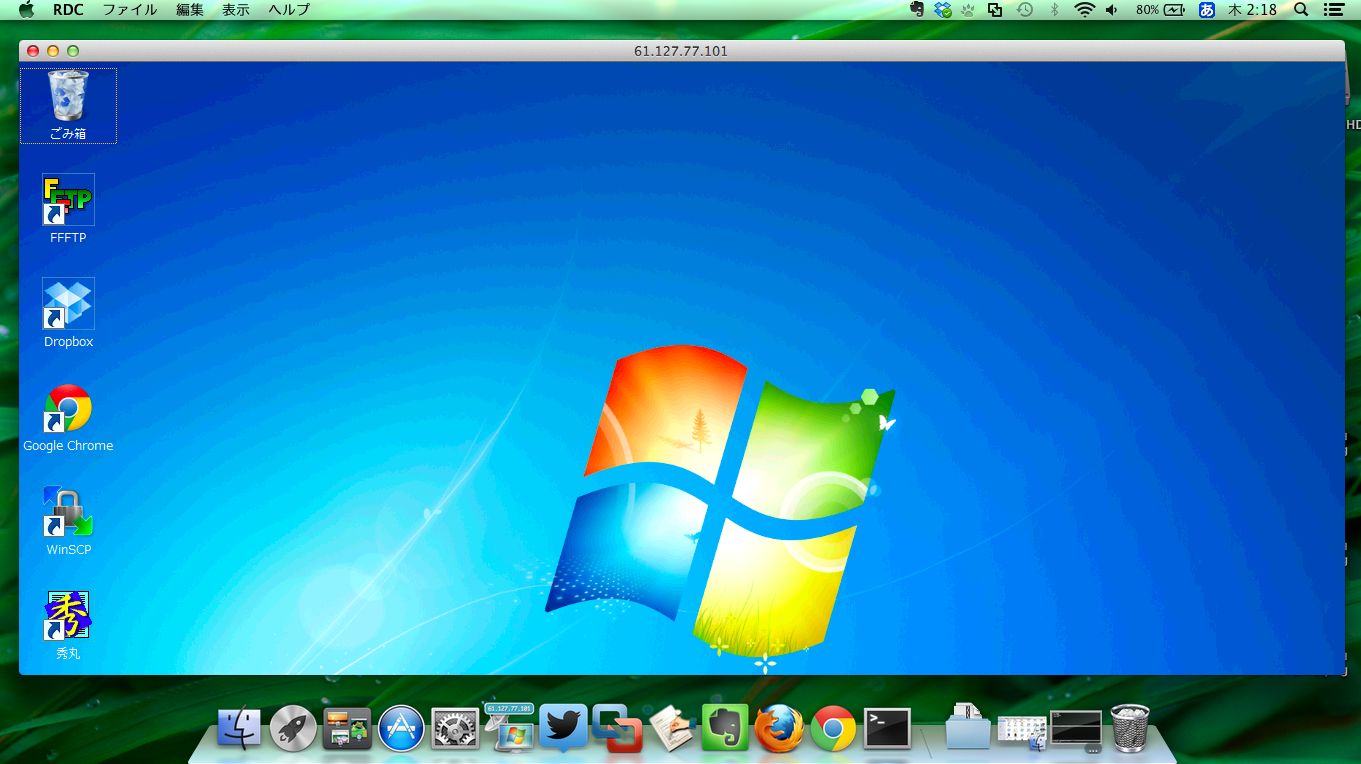The width and height of the screenshot is (1361, 764).
Task: Open the volume control in menu bar
Action: click(x=1112, y=10)
